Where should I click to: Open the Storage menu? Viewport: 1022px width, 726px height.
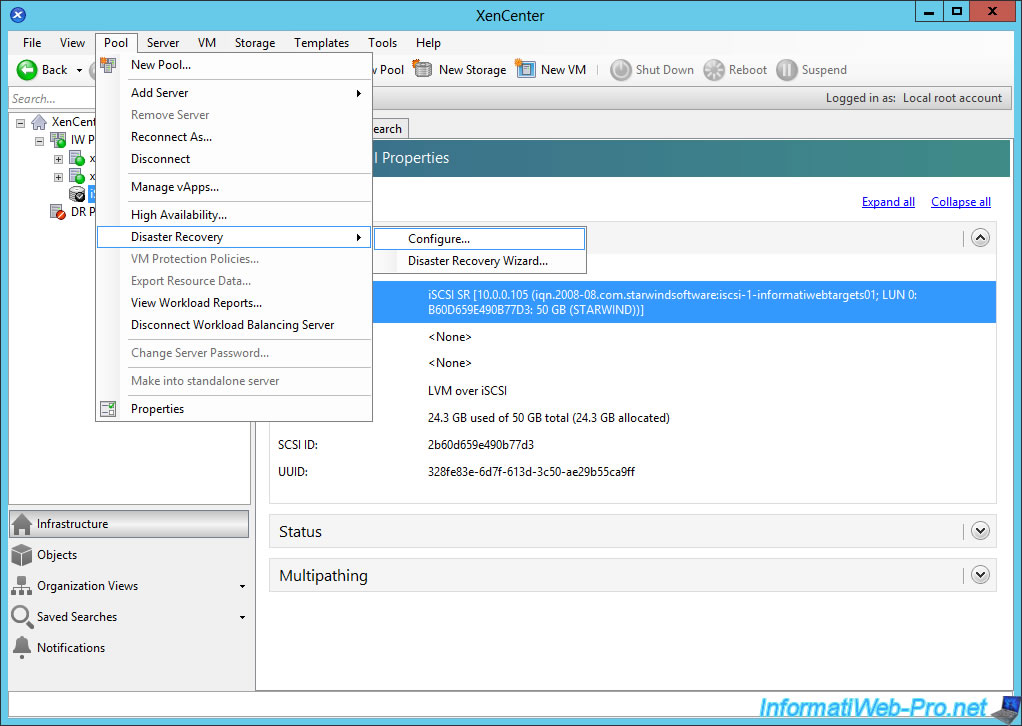coord(255,42)
